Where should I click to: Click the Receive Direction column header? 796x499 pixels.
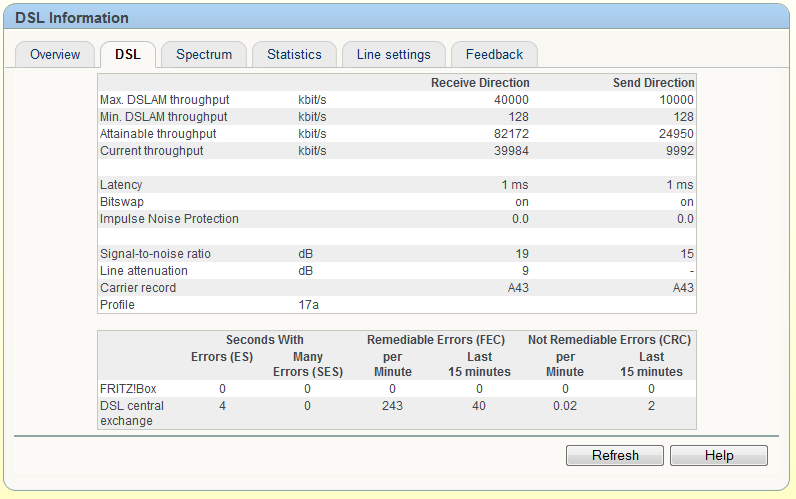(x=480, y=83)
